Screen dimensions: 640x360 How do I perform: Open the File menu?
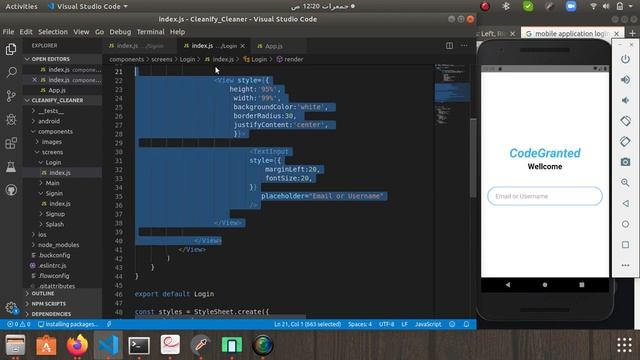click(8, 32)
